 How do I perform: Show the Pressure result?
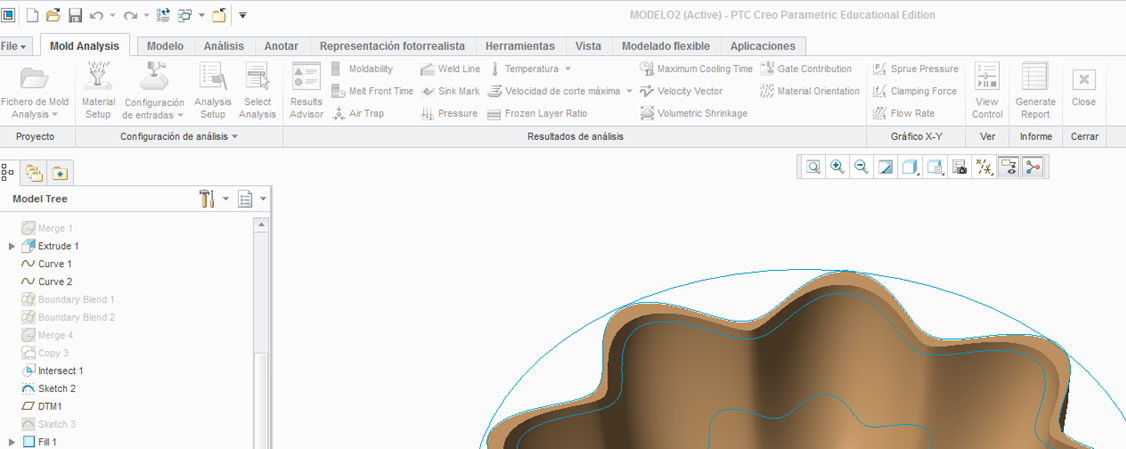pos(448,114)
